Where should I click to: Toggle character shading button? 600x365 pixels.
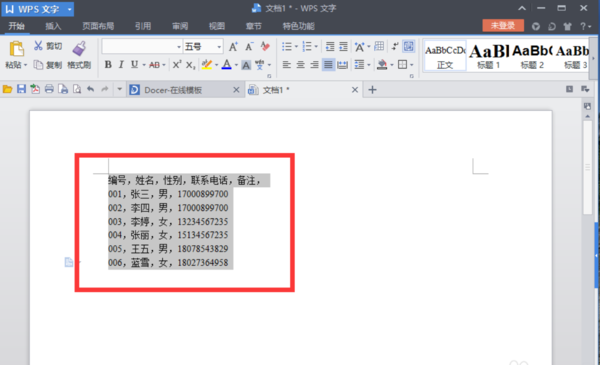point(246,65)
